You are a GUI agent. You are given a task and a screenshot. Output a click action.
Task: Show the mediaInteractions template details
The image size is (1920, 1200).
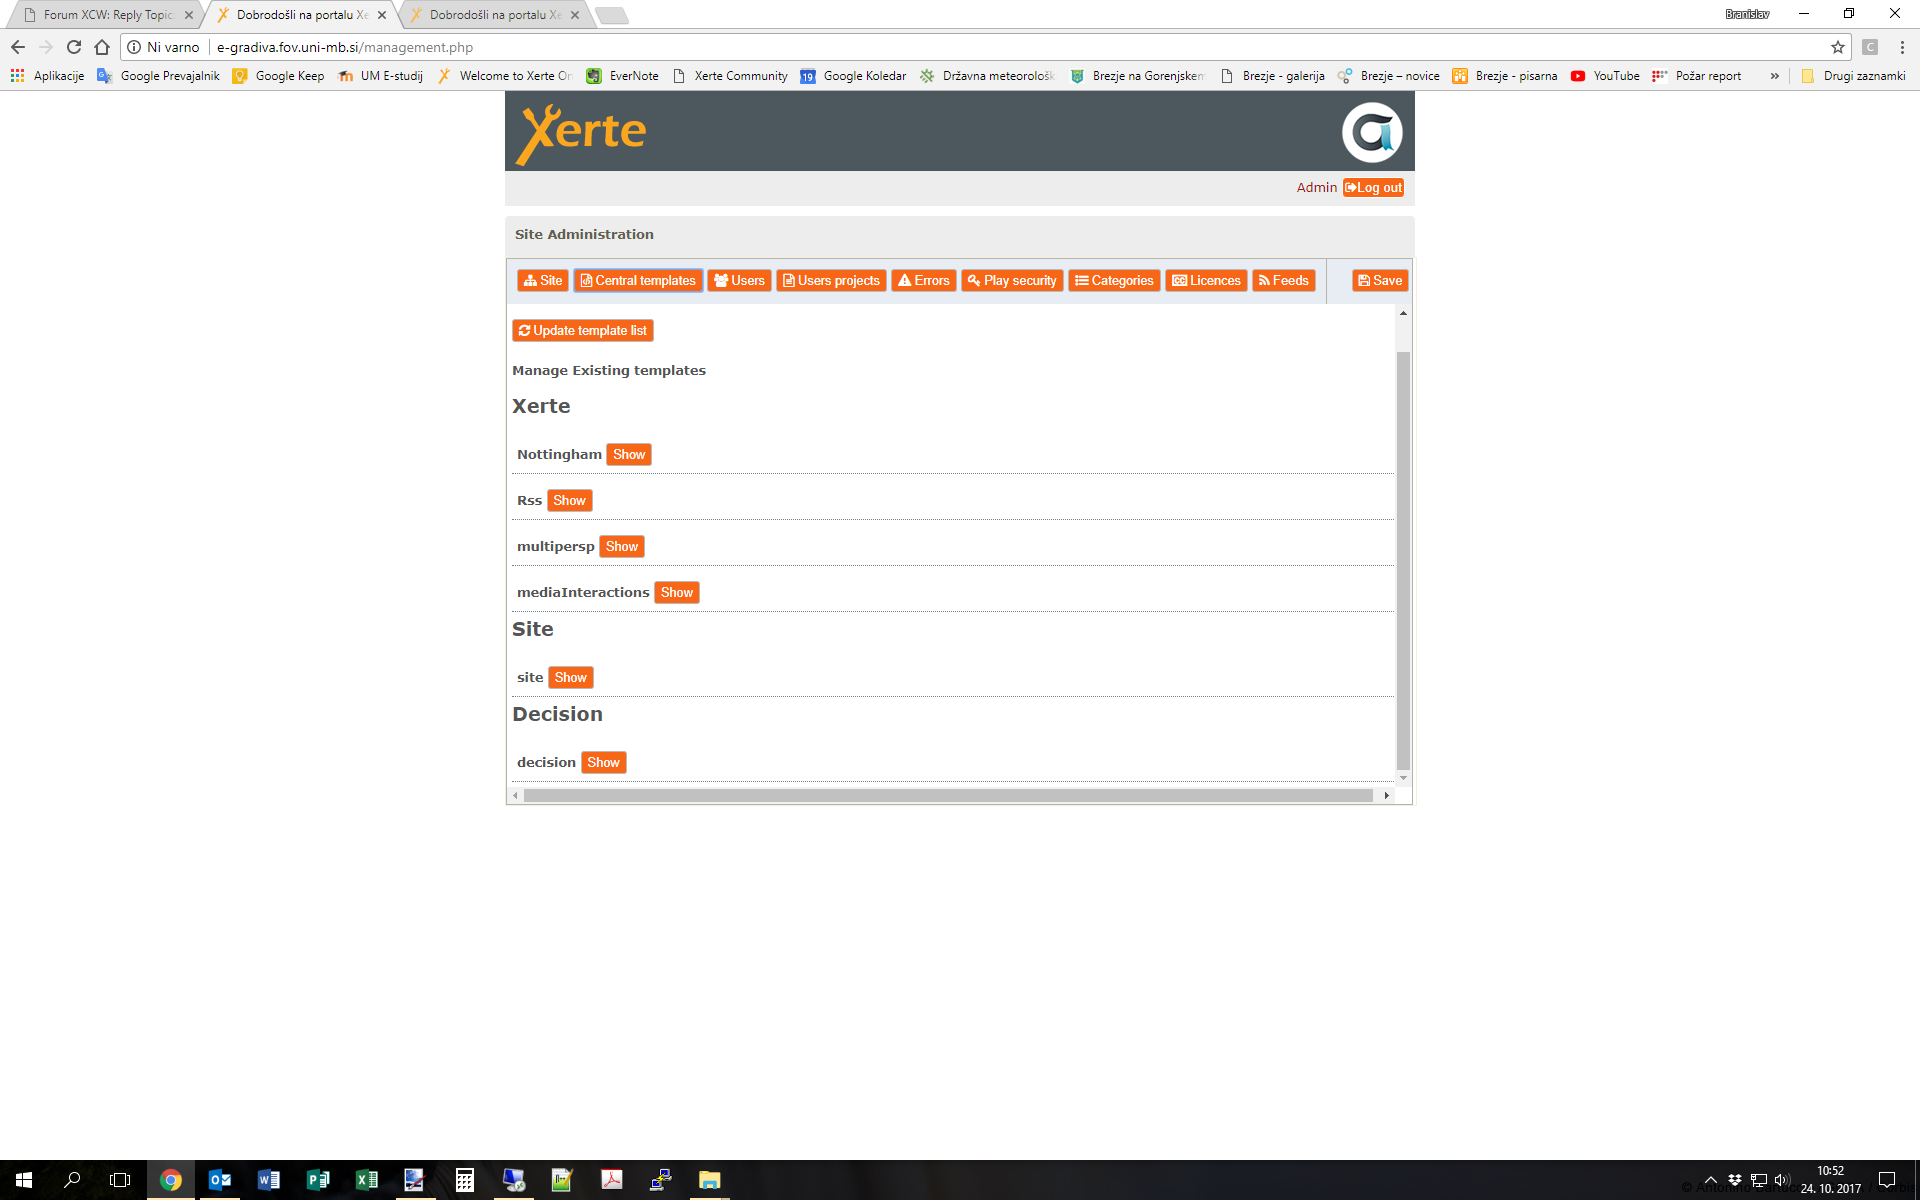point(677,593)
